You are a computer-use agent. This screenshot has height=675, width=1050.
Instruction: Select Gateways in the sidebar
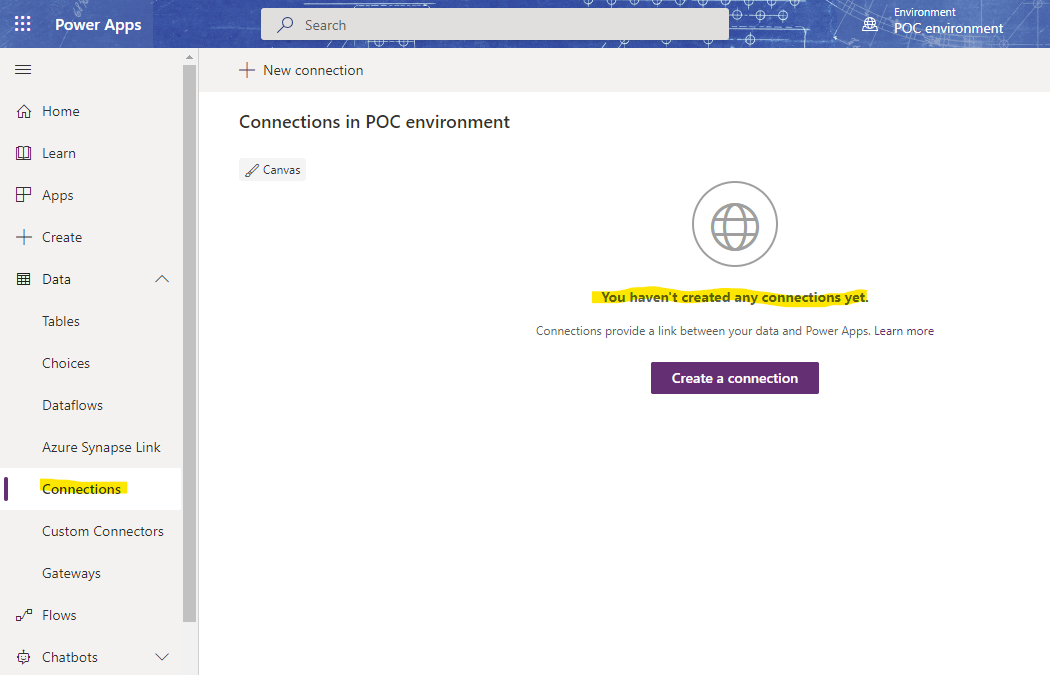tap(71, 572)
